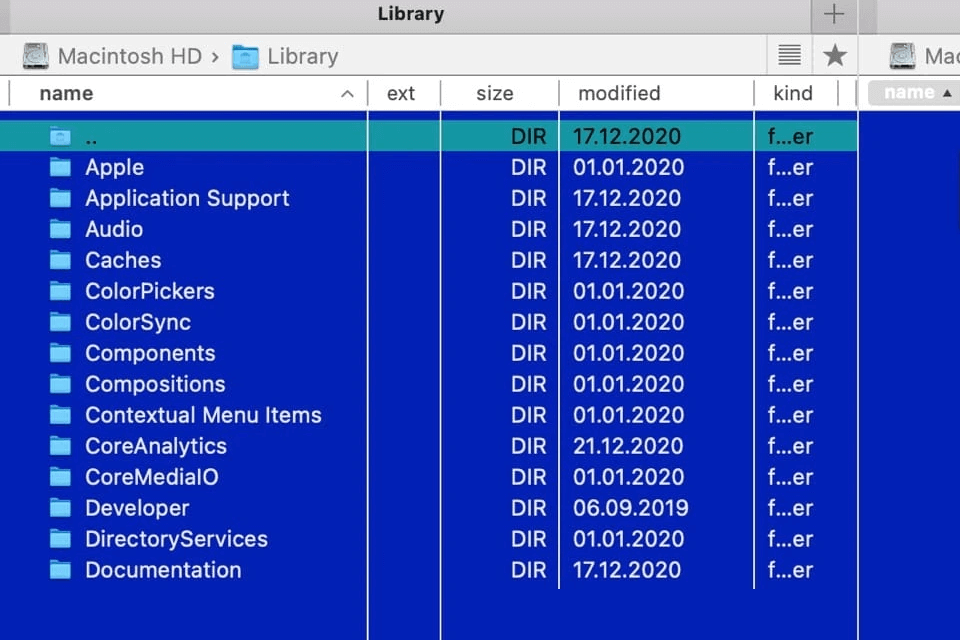Click DIR size in Apple row
This screenshot has width=960, height=640.
528,167
